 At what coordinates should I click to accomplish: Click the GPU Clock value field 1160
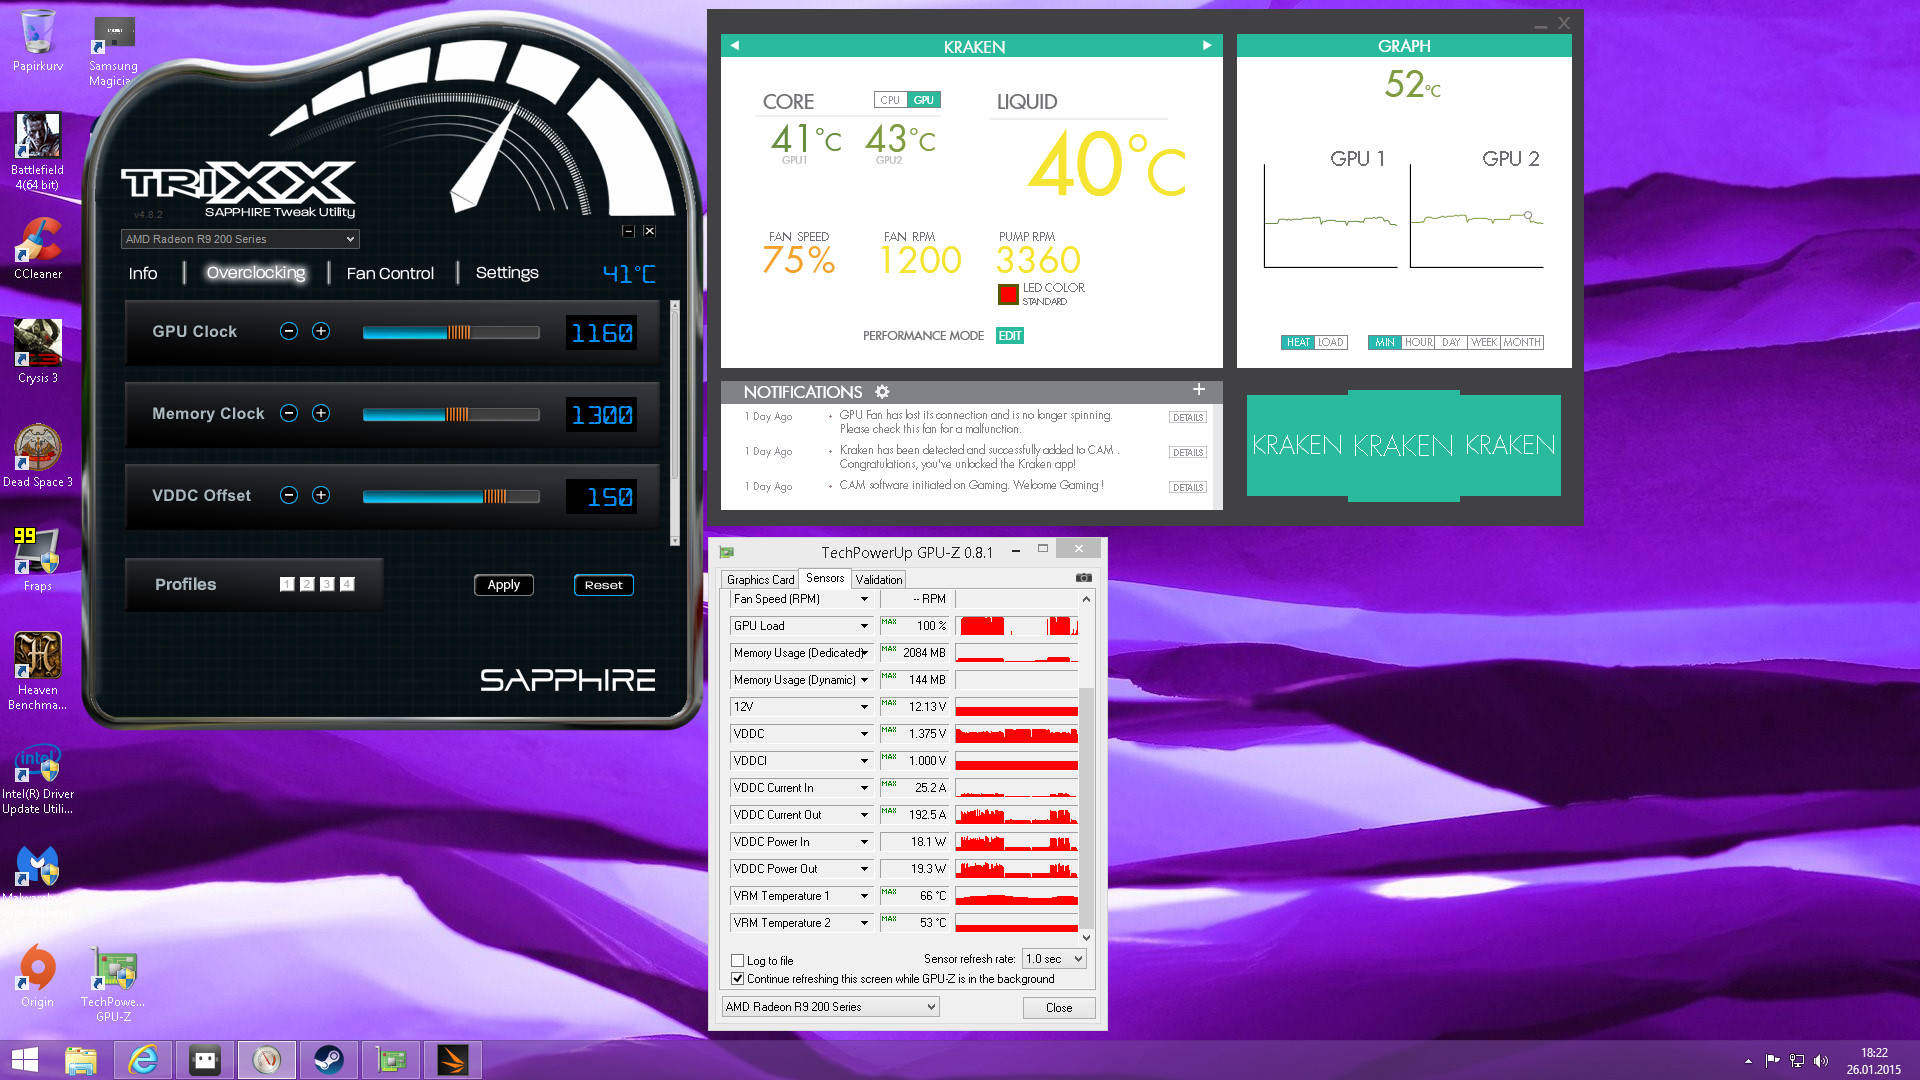click(602, 333)
